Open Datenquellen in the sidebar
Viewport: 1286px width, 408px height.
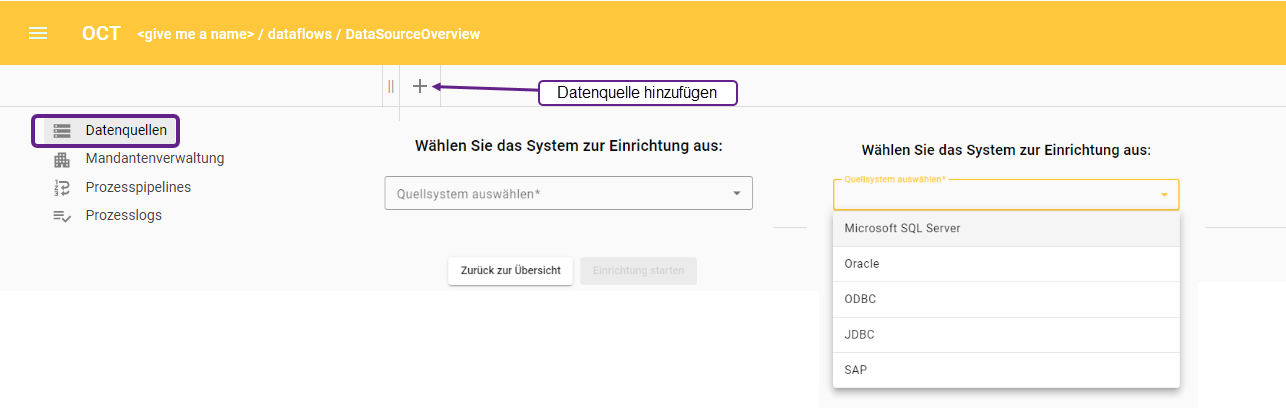pyautogui.click(x=124, y=130)
